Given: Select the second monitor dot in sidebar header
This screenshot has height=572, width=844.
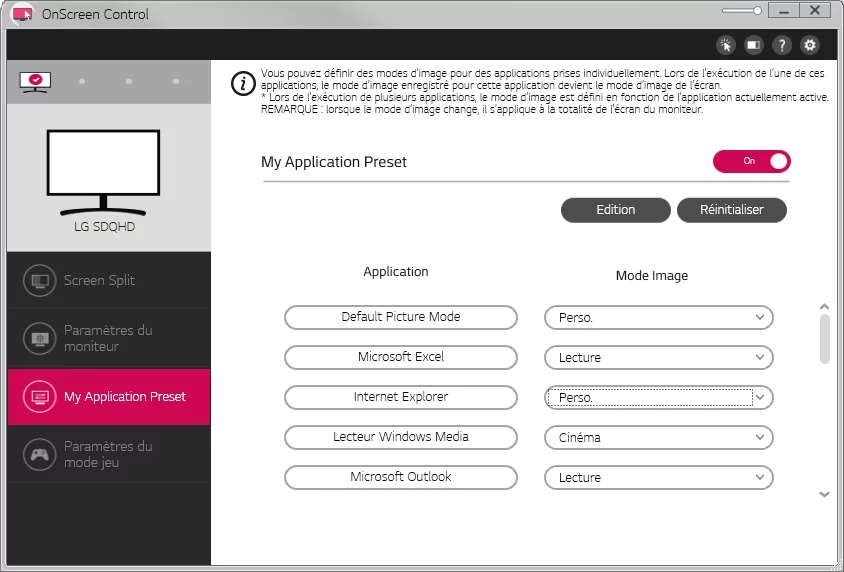Looking at the screenshot, I should [82, 82].
